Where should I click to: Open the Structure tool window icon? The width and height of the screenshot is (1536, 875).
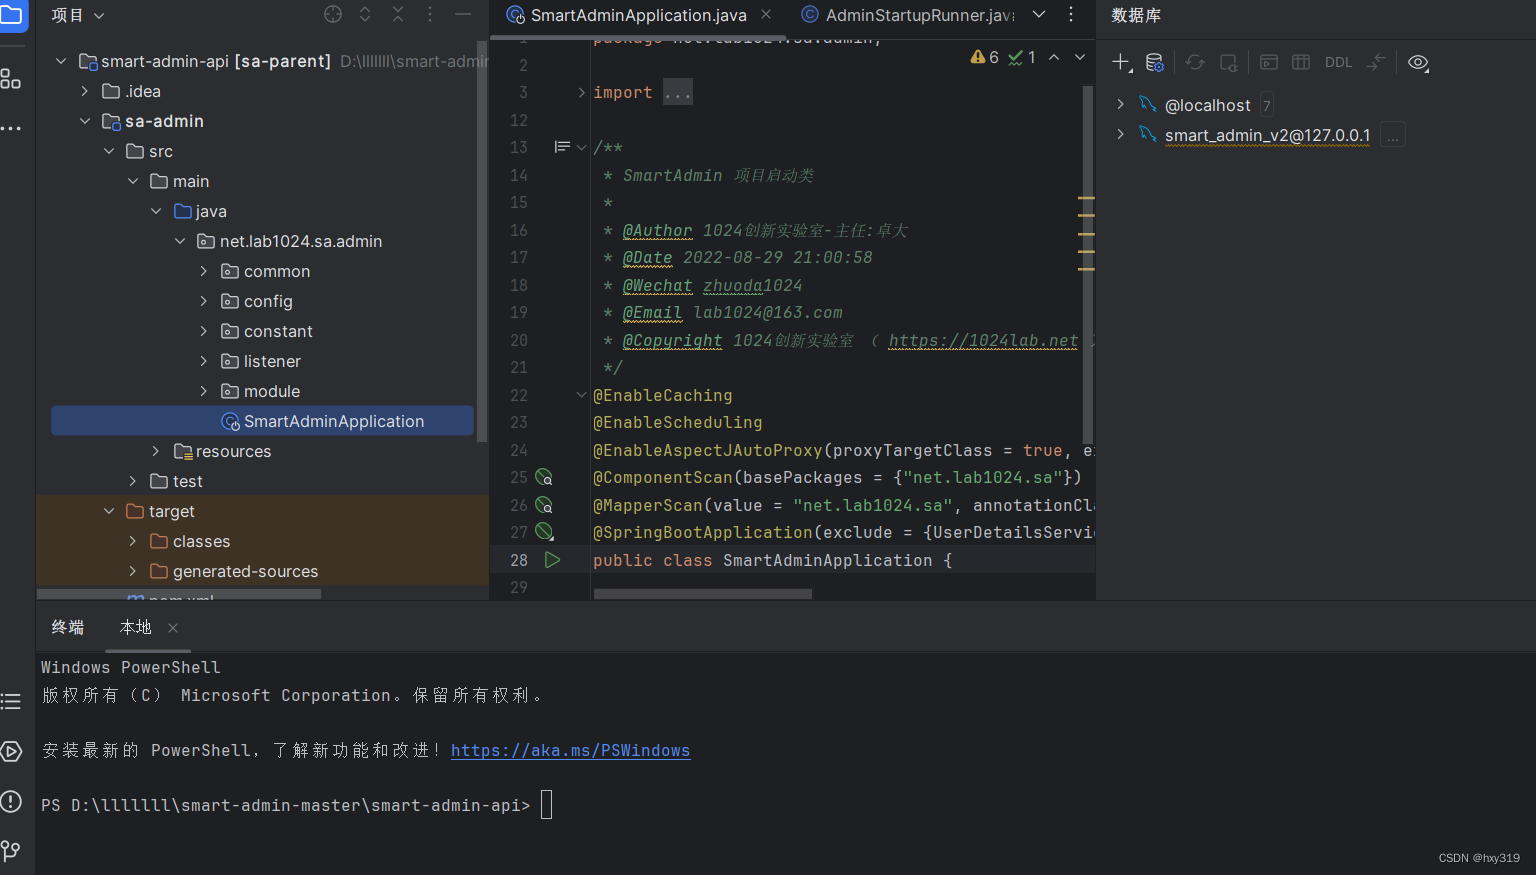(x=11, y=79)
